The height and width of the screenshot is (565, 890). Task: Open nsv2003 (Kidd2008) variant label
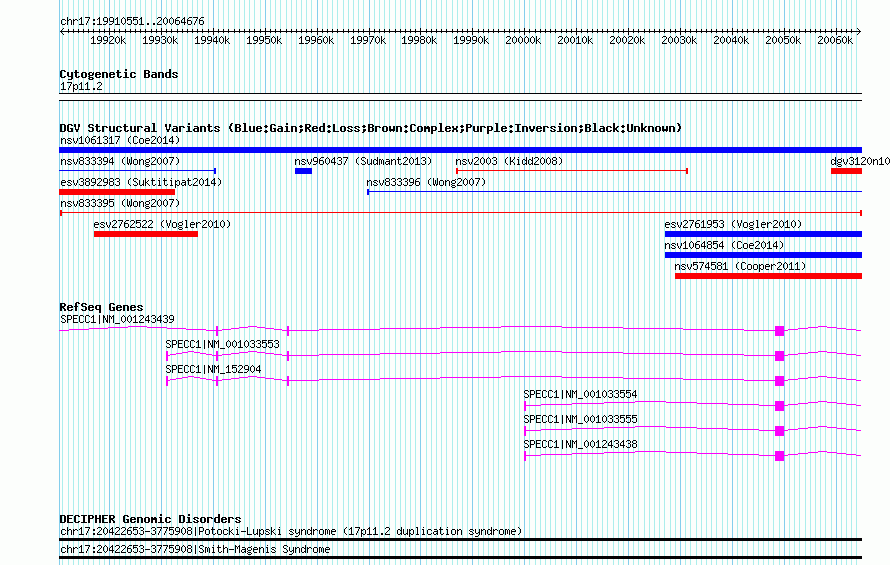pyautogui.click(x=509, y=161)
